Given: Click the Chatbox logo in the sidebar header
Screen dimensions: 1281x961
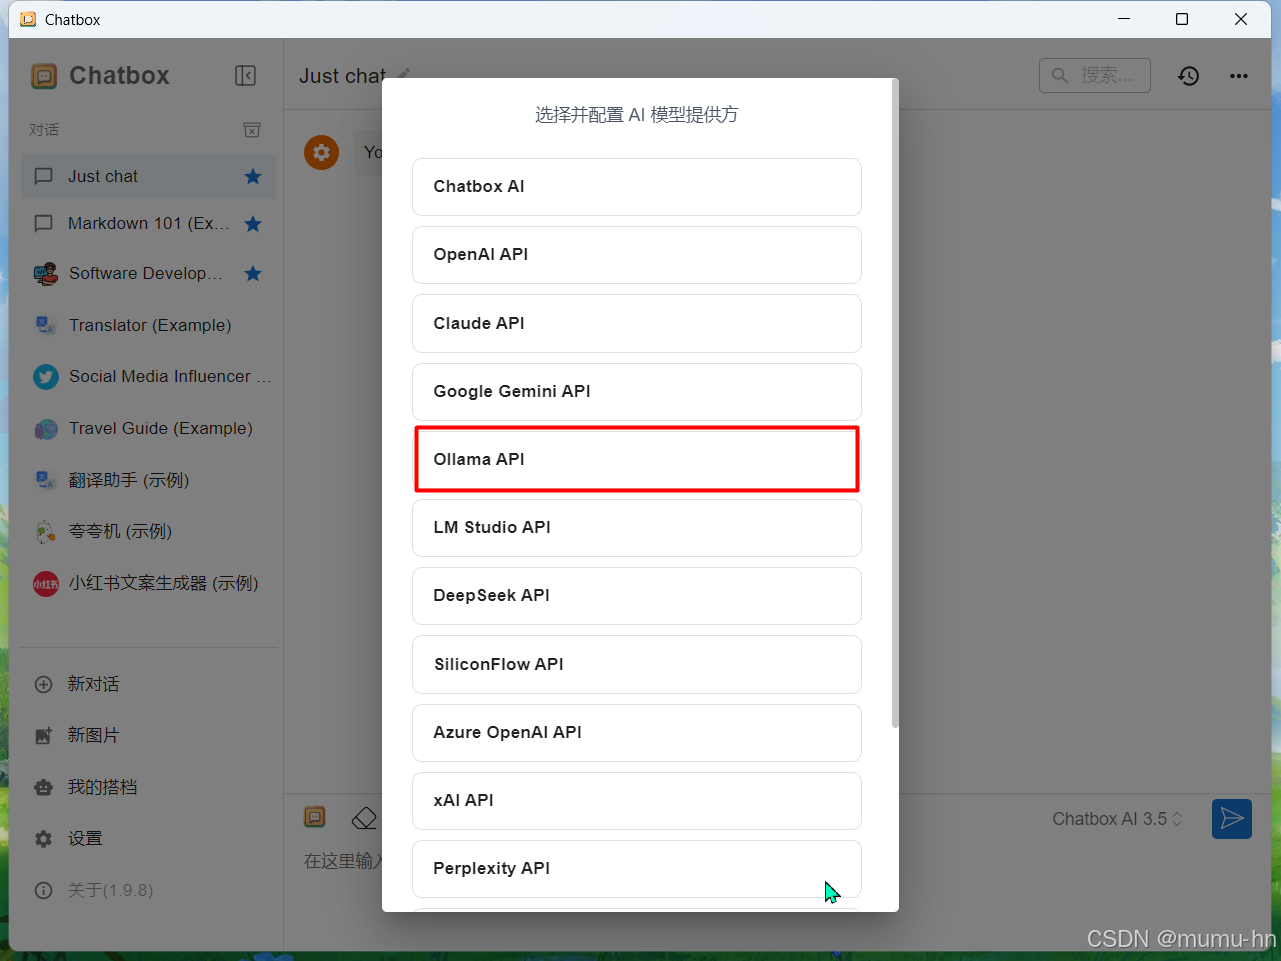Looking at the screenshot, I should click(x=44, y=76).
